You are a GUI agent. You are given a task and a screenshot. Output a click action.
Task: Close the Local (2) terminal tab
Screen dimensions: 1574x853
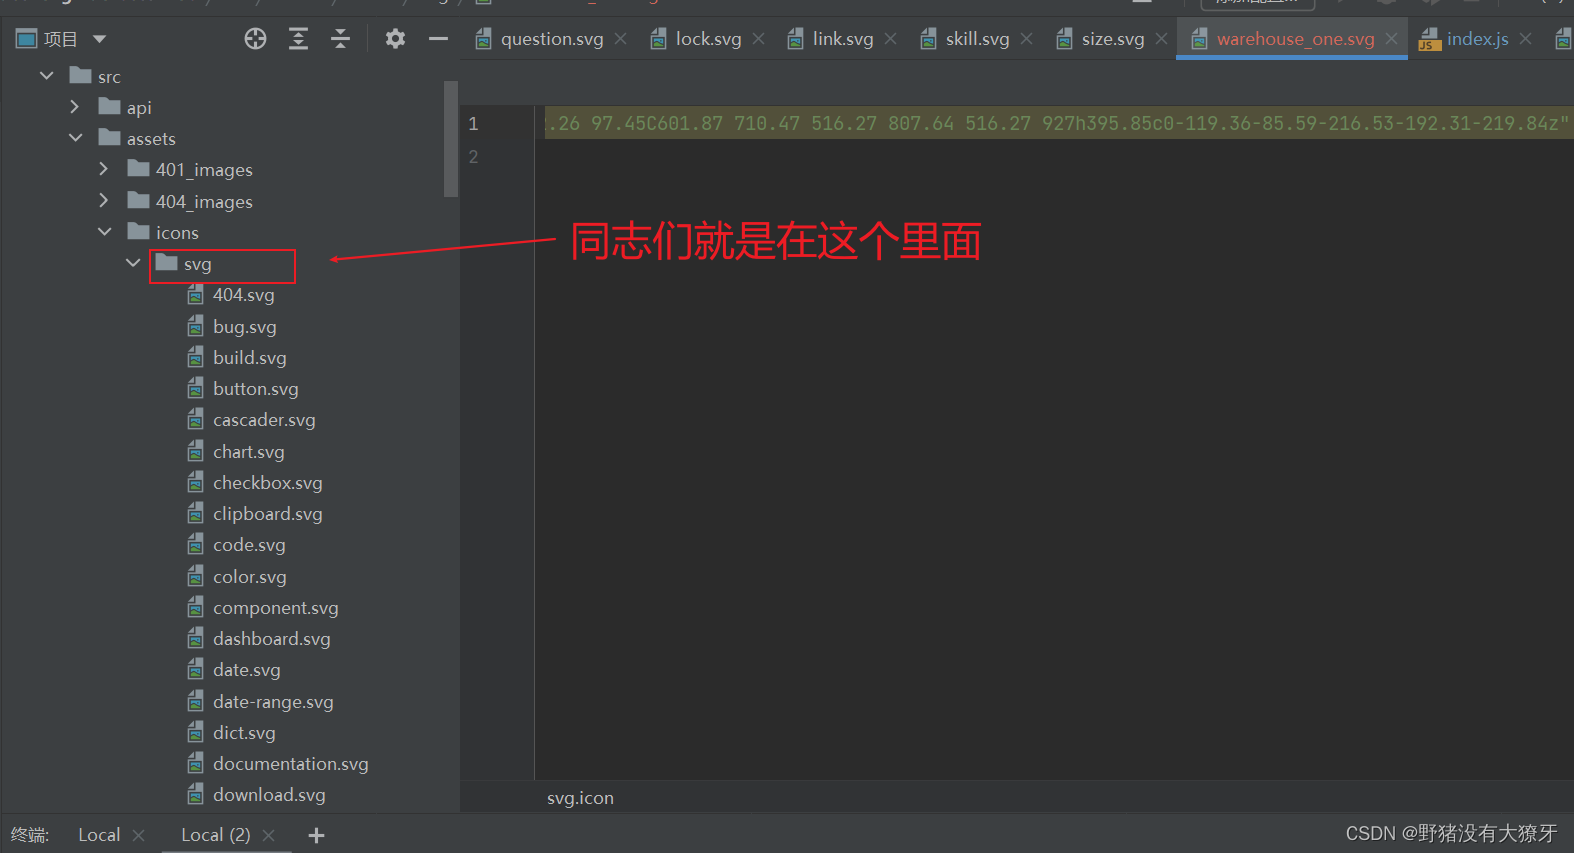pos(268,835)
